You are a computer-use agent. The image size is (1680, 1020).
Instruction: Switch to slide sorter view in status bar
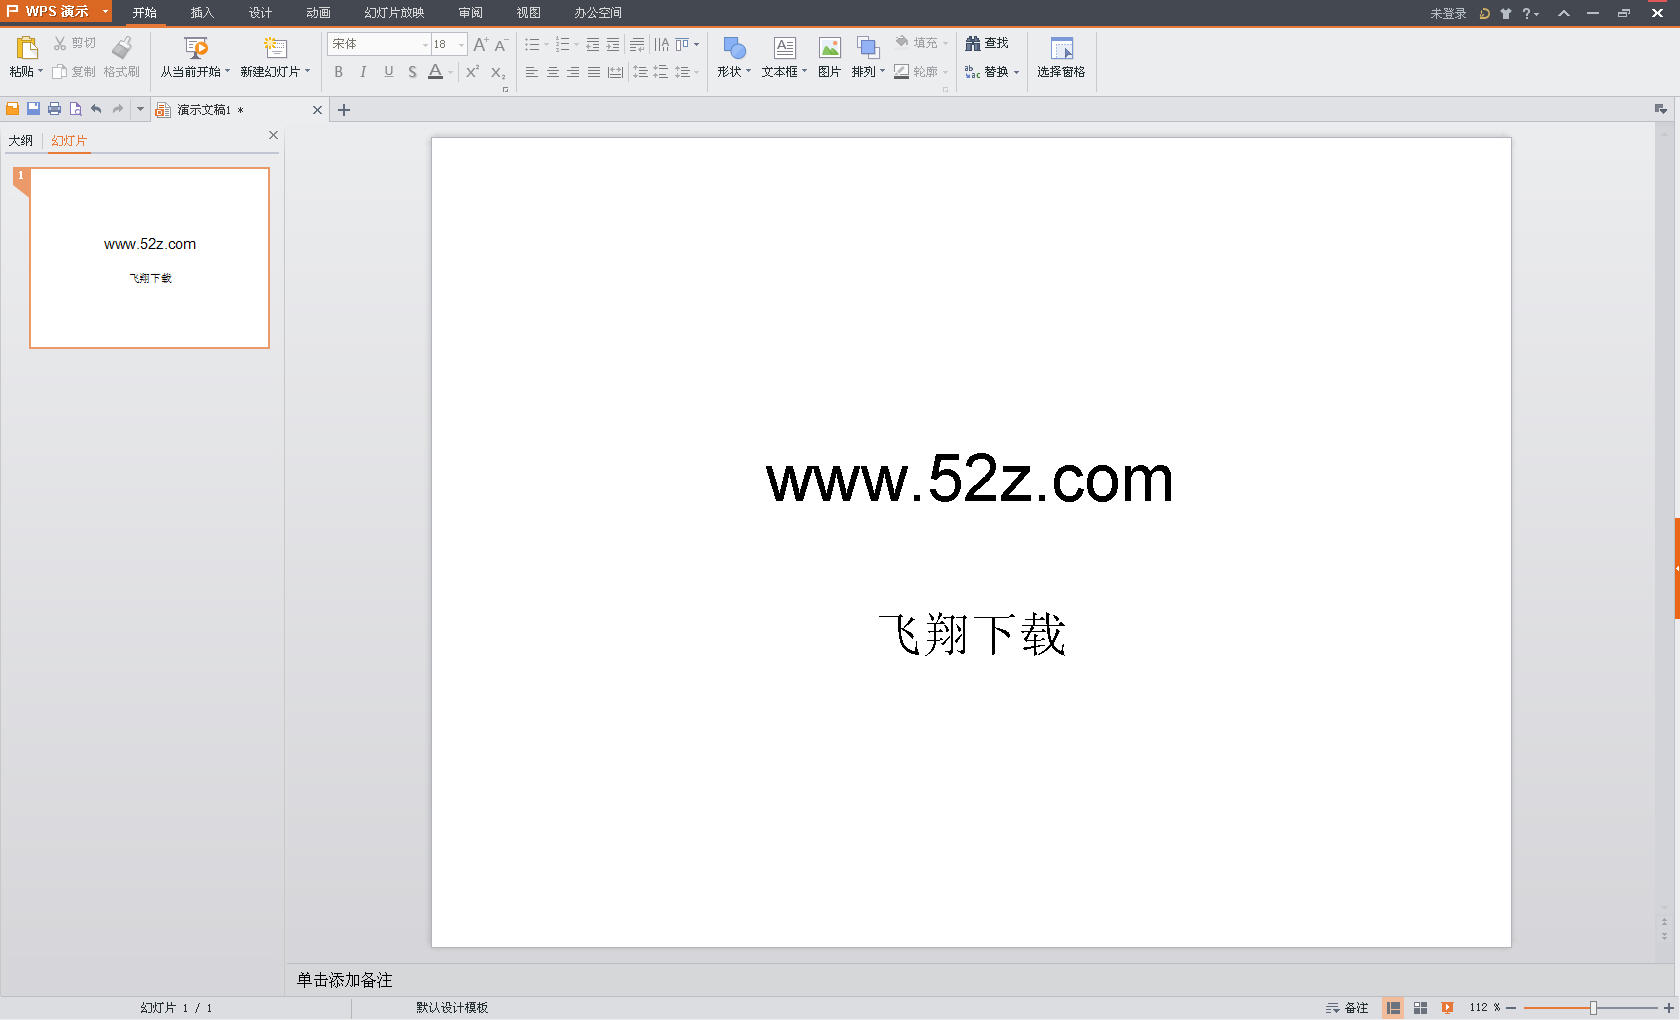(x=1420, y=1007)
